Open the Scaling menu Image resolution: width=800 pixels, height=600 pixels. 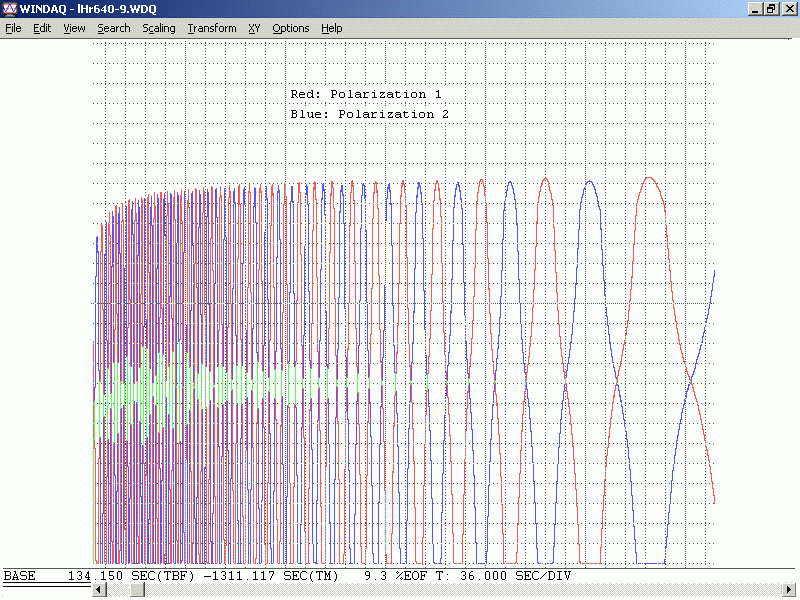tap(159, 28)
